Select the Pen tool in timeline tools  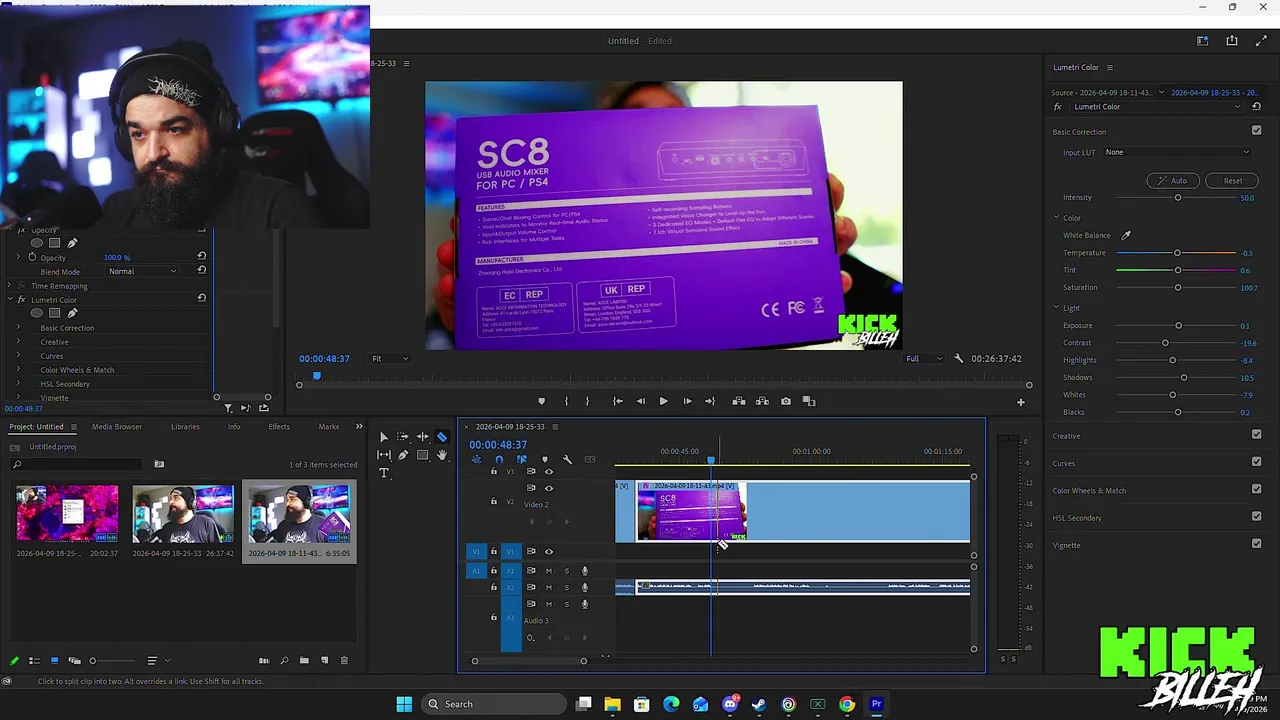click(403, 455)
